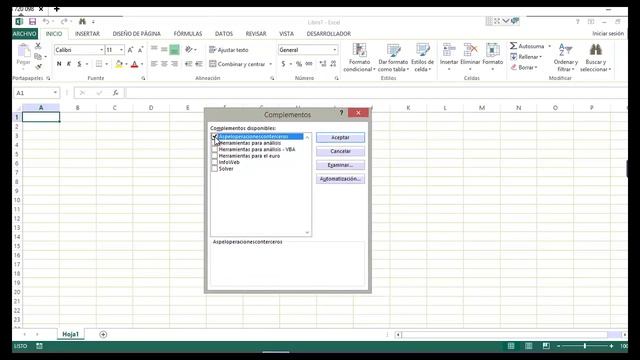The image size is (640, 360).
Task: Enable the Solver add-in checkbox
Action: (x=214, y=169)
